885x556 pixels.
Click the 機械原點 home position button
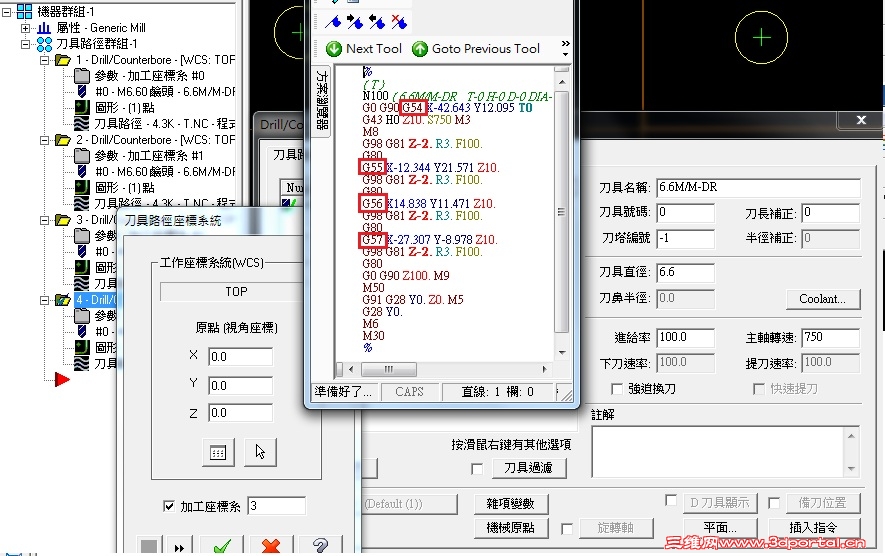[x=510, y=528]
